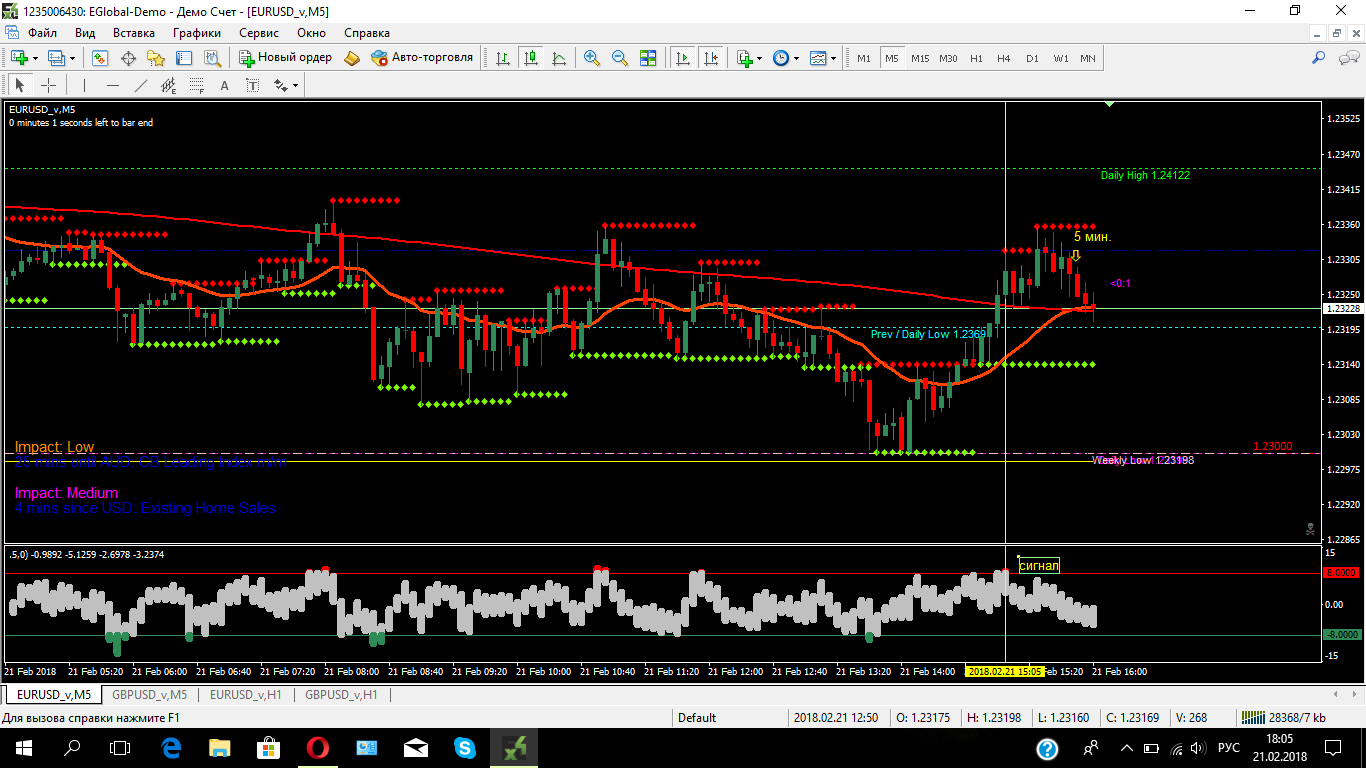Screen dimensions: 1366x768
Task: Select the H4 timeframe button
Action: click(1004, 58)
